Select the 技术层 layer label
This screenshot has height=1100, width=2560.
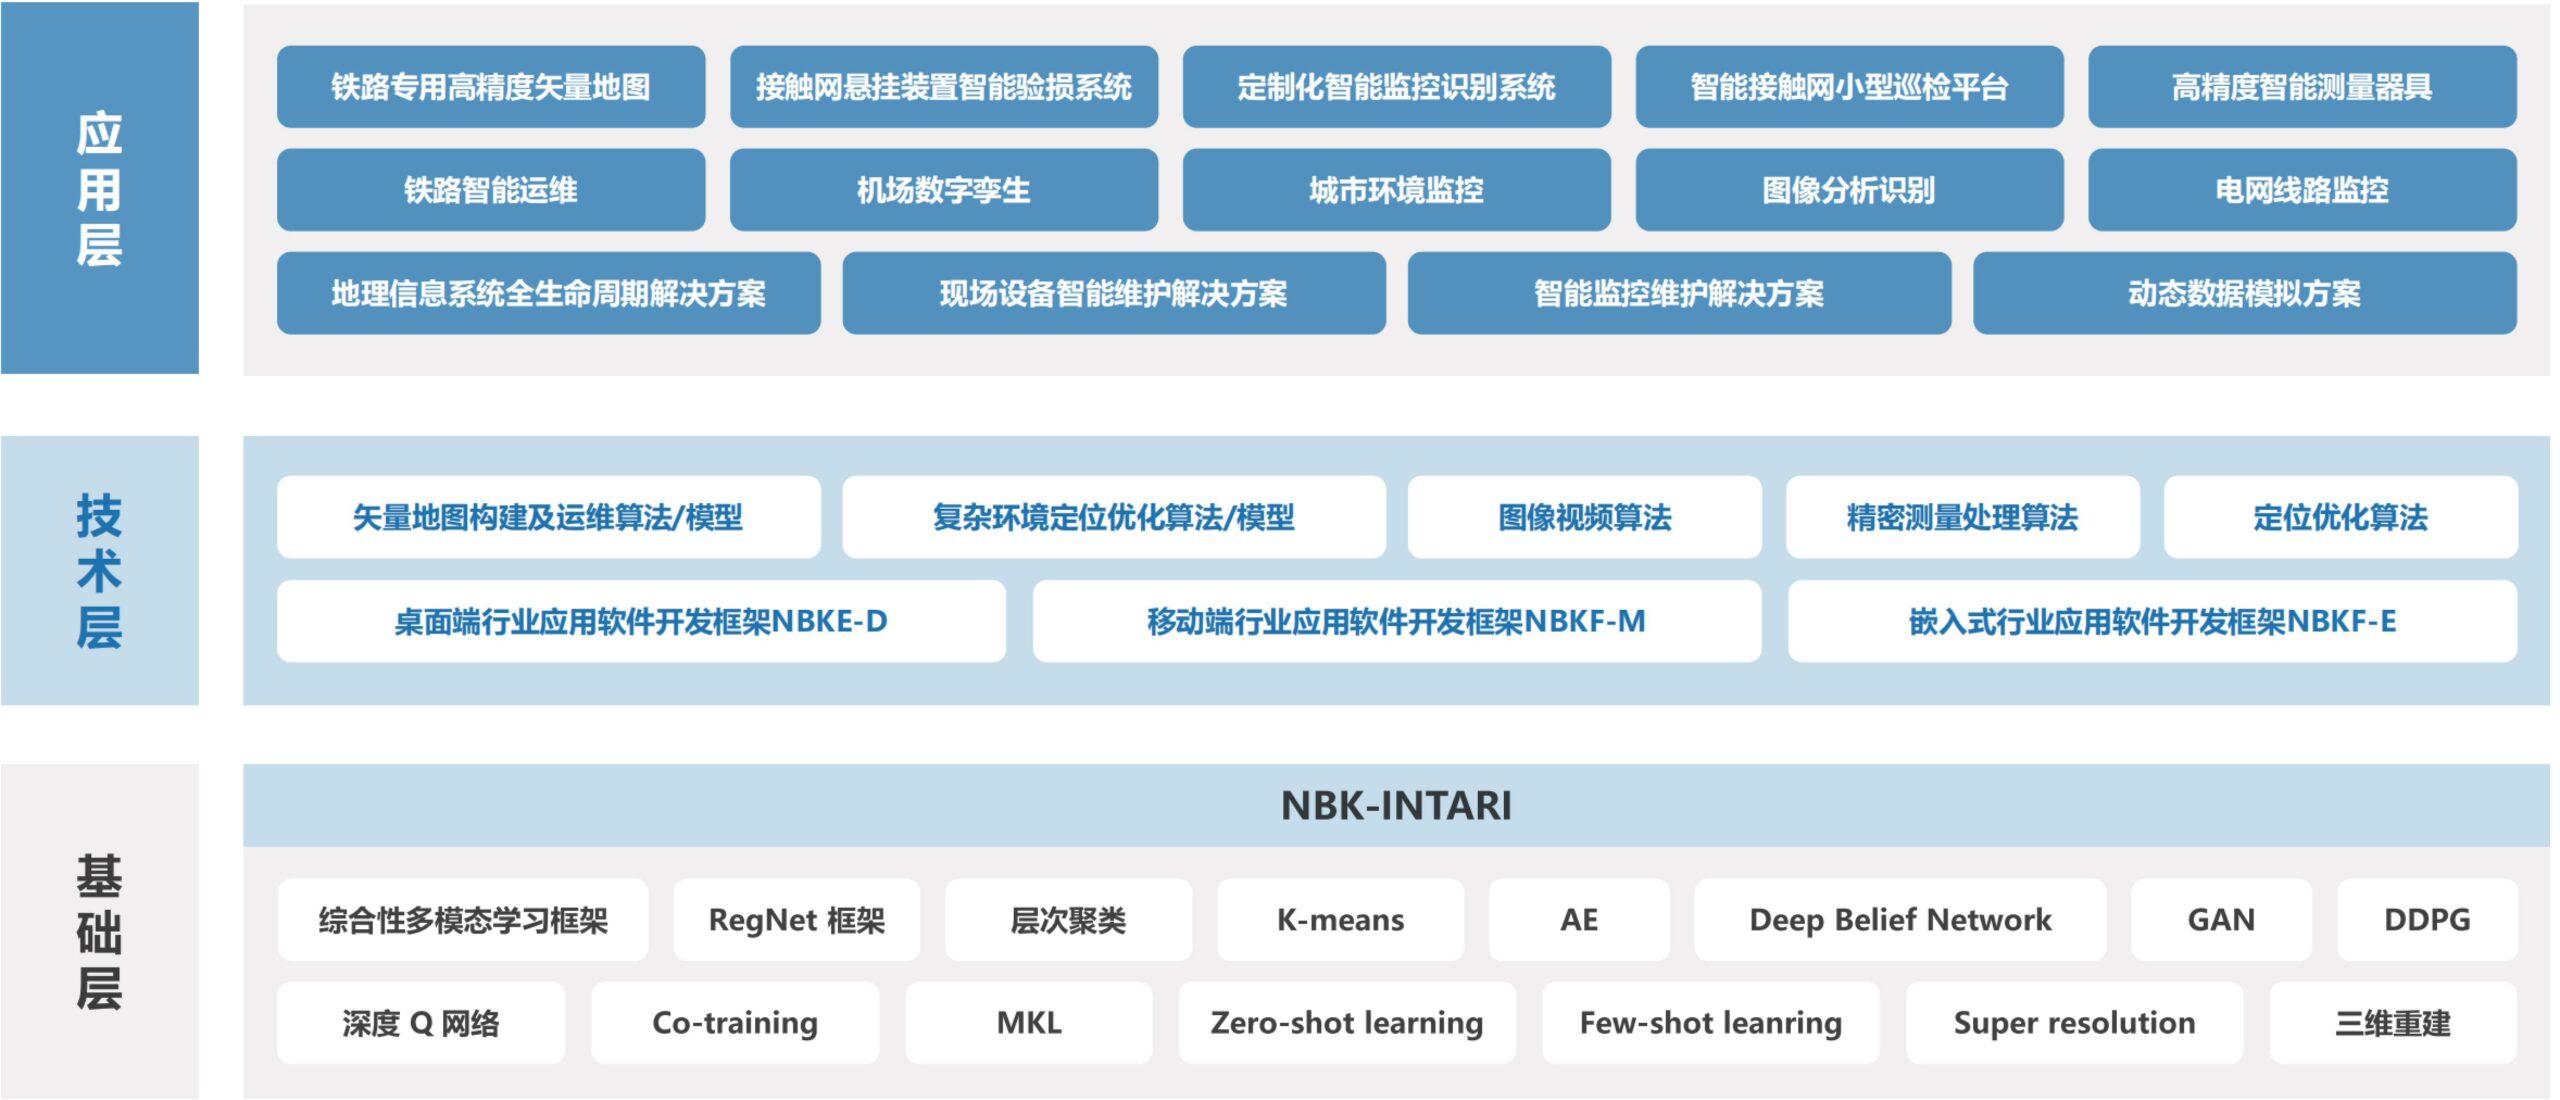coord(99,570)
